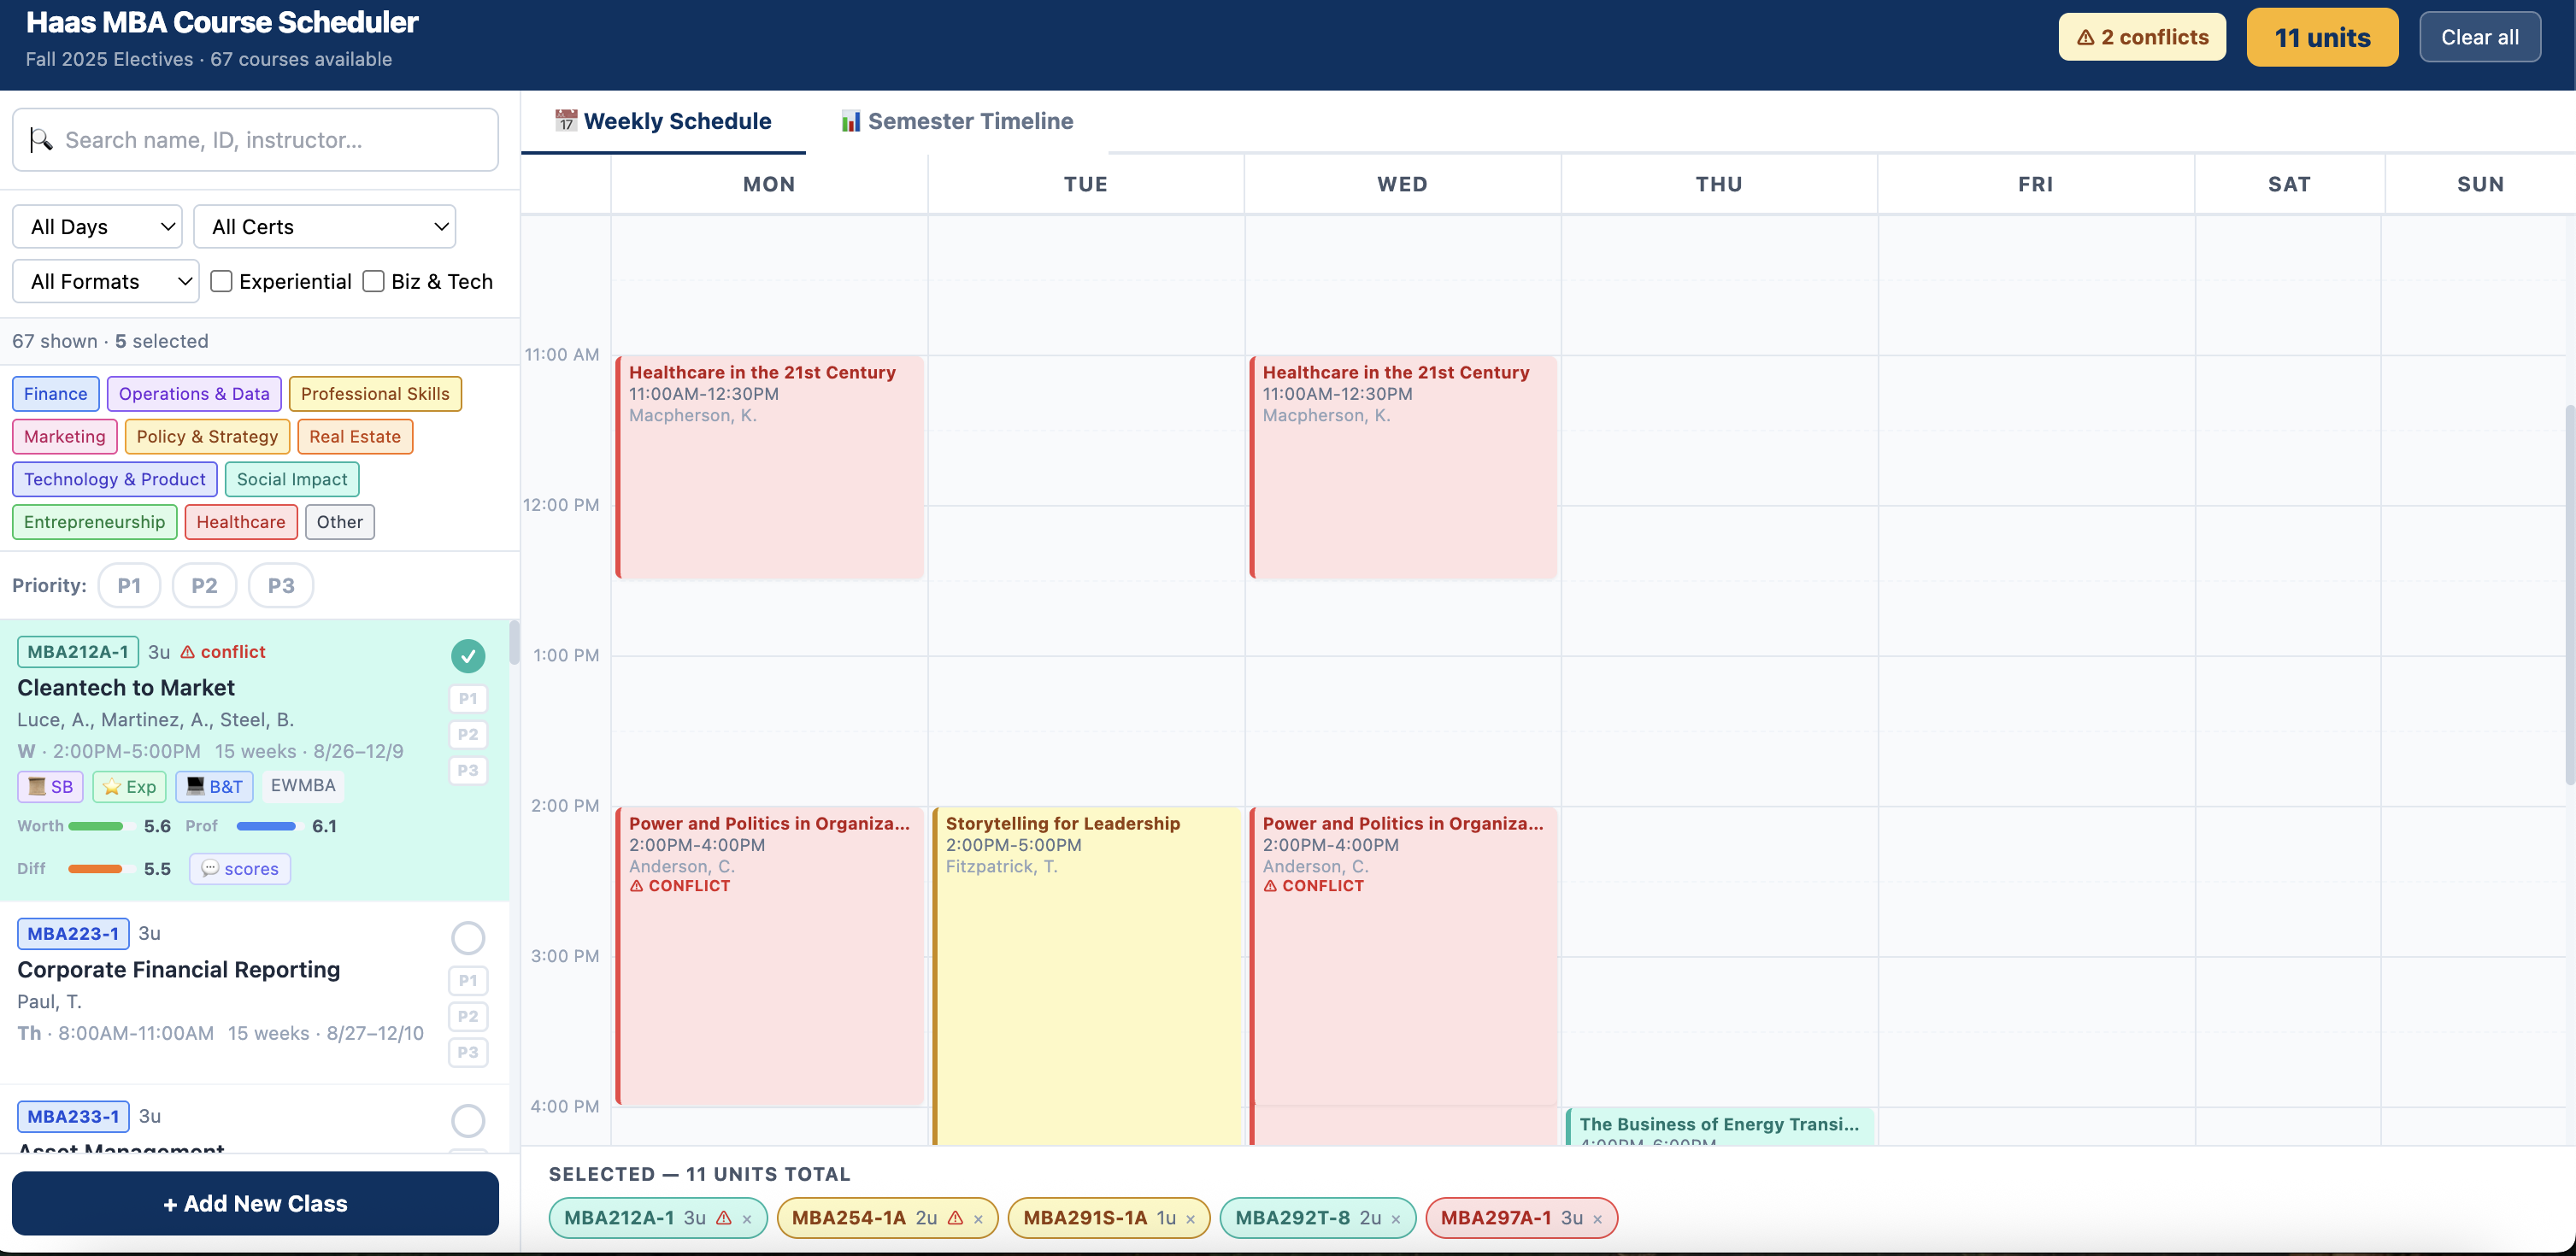
Task: Click the bar chart icon on Semester Timeline tab
Action: pyautogui.click(x=850, y=121)
